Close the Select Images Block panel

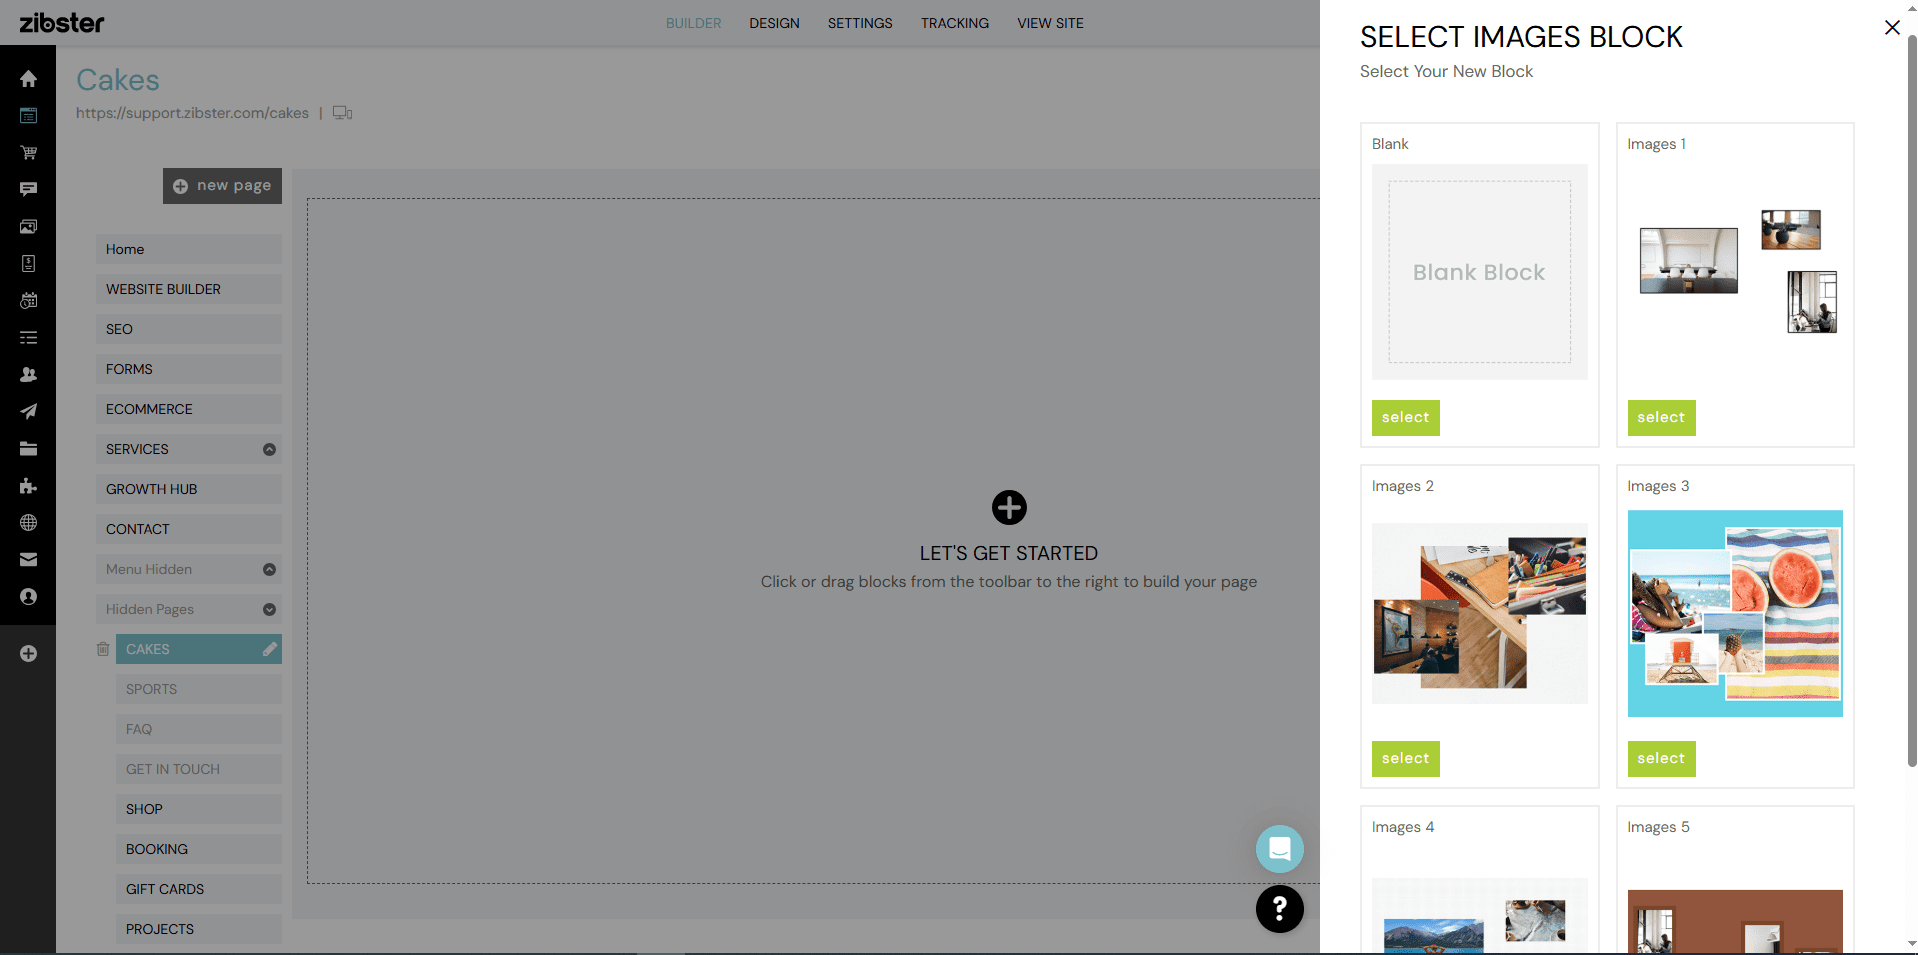tap(1892, 28)
